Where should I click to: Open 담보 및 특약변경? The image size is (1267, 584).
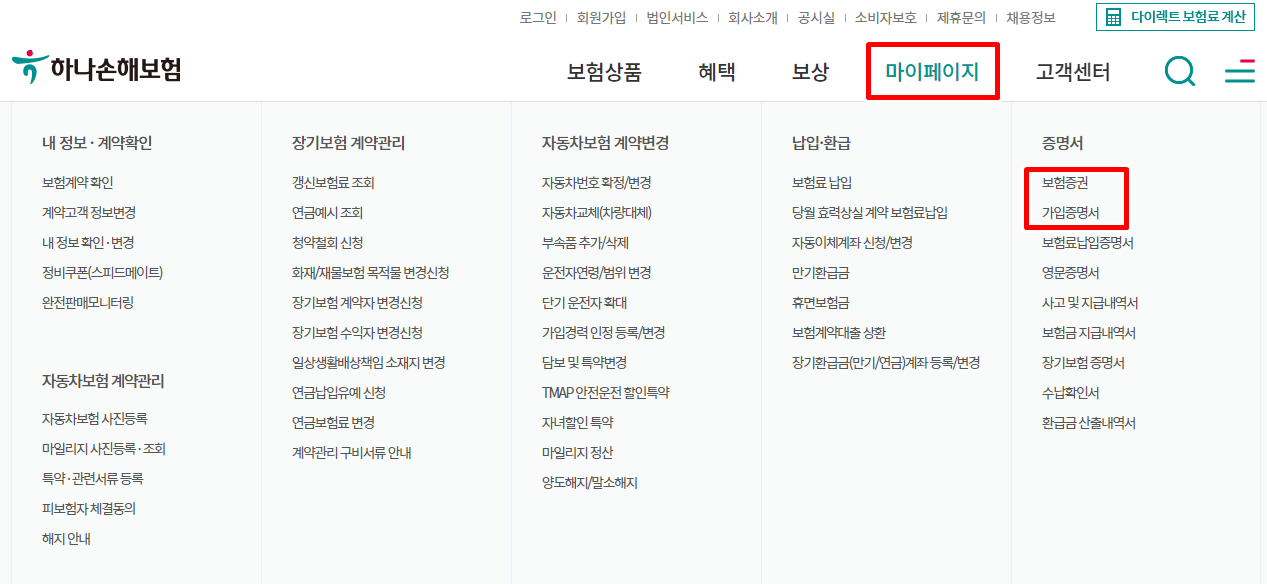[x=585, y=363]
